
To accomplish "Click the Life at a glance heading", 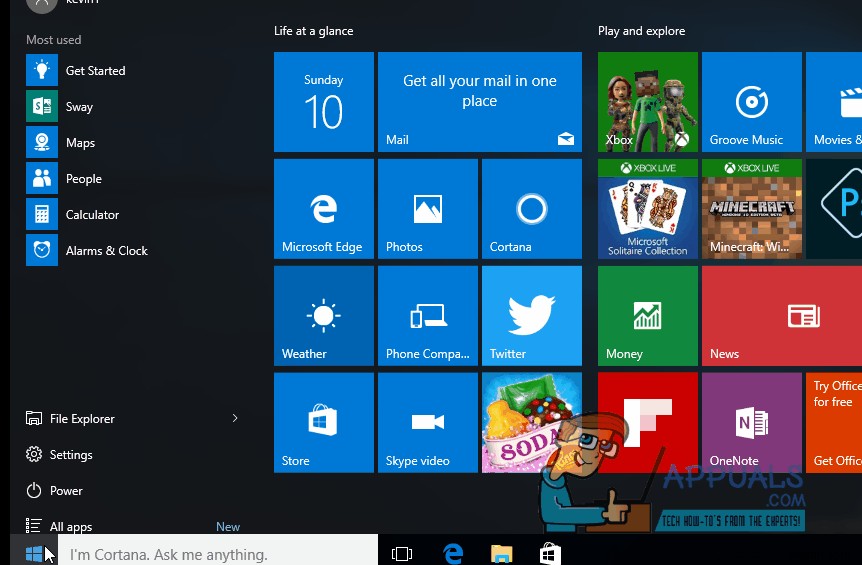I will [314, 31].
